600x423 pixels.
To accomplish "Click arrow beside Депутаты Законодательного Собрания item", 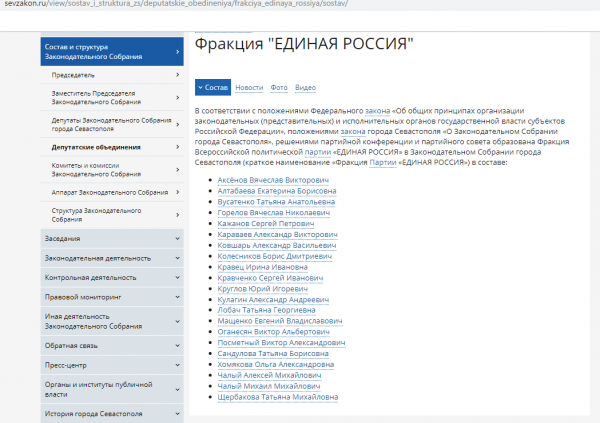I will 178,124.
